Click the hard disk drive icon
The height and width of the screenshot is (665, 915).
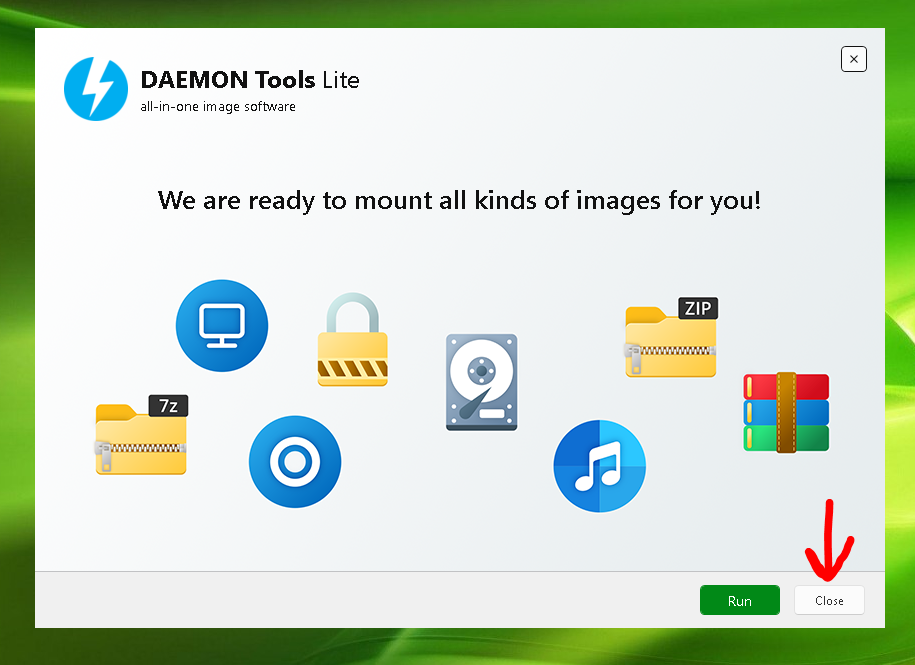point(481,382)
